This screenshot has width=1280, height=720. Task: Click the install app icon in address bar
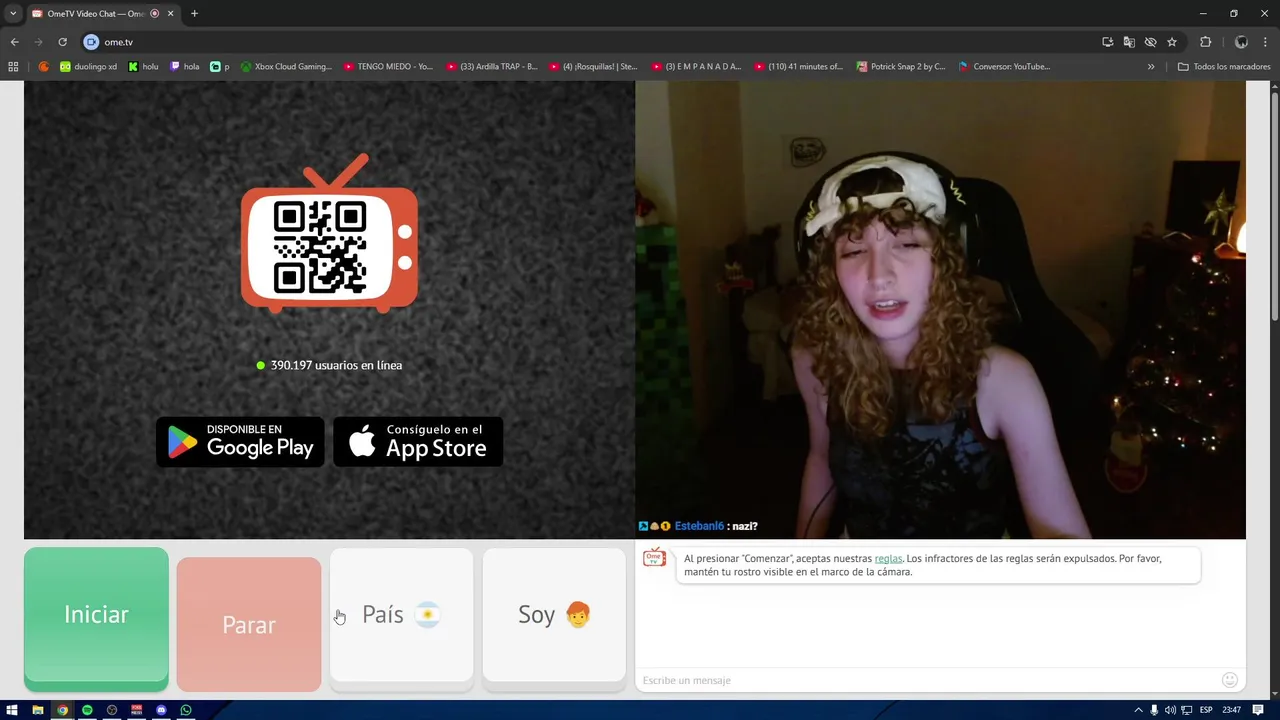point(1108,42)
